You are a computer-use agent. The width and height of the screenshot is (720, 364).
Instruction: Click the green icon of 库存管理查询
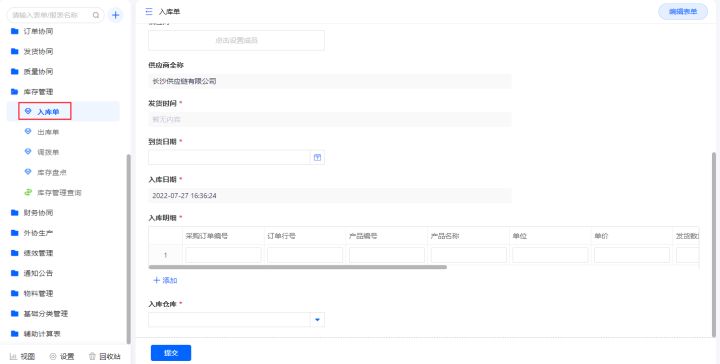[x=28, y=192]
